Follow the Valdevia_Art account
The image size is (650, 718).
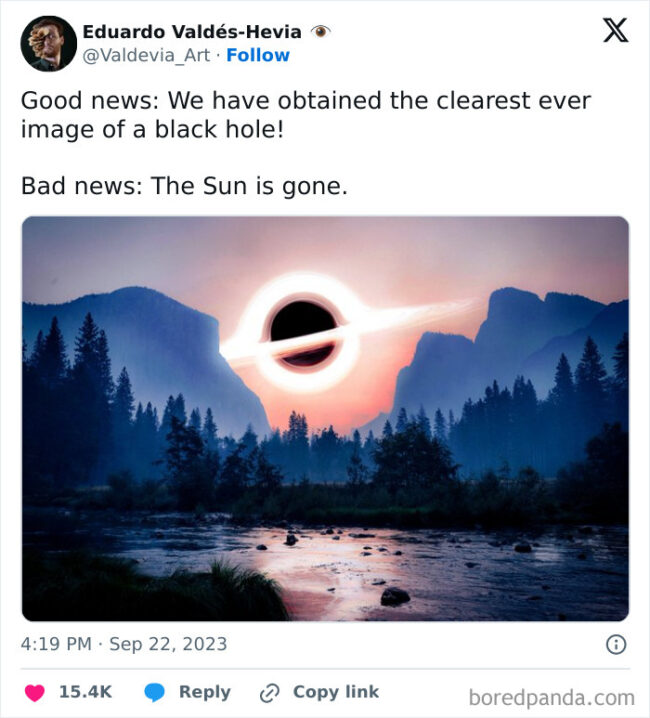tap(259, 55)
